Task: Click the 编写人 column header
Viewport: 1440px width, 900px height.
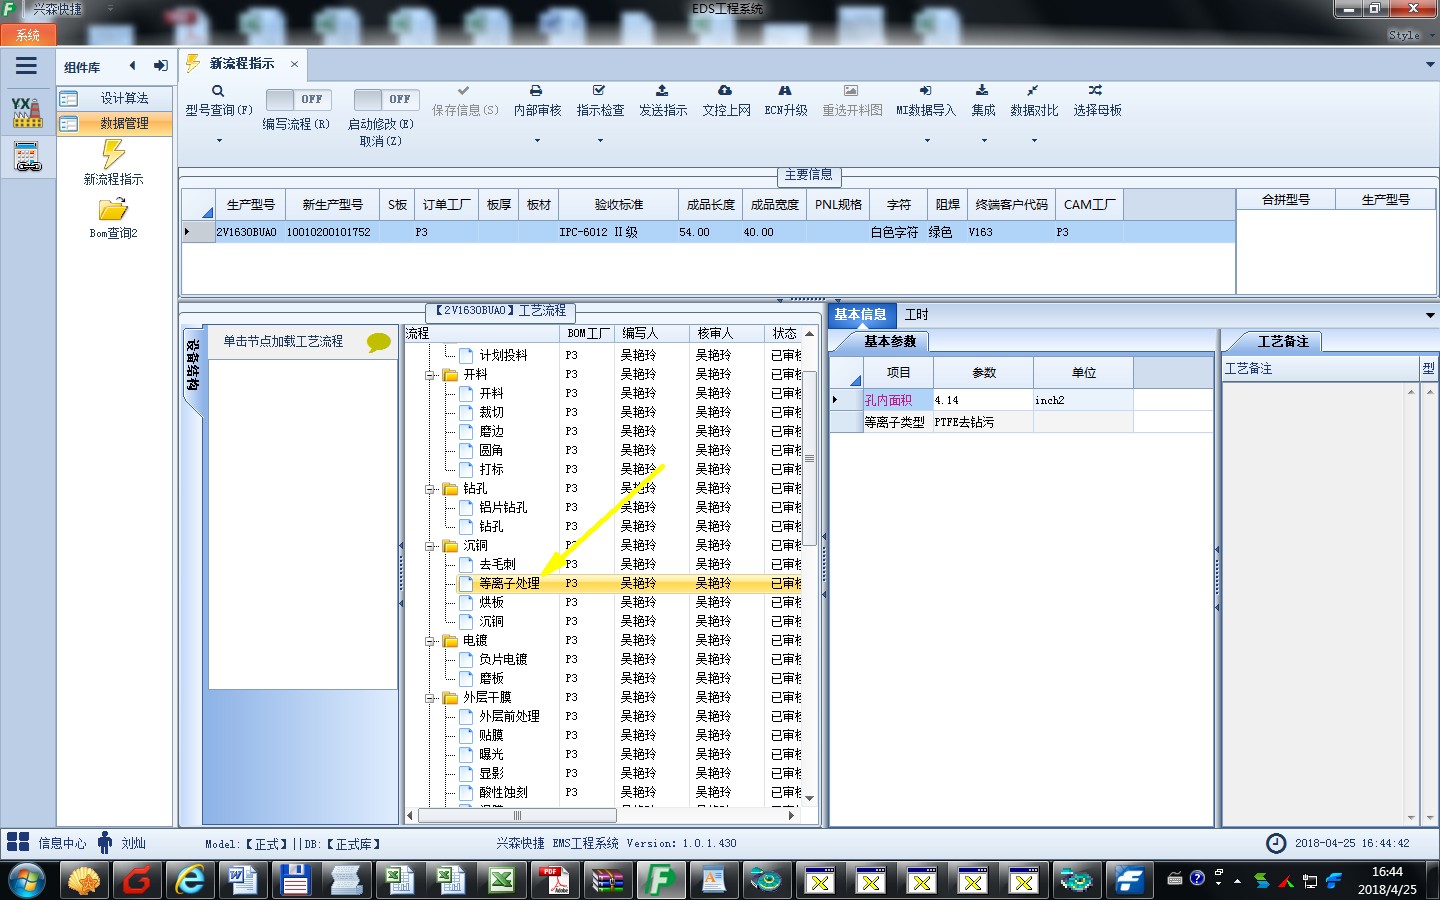Action: 651,333
